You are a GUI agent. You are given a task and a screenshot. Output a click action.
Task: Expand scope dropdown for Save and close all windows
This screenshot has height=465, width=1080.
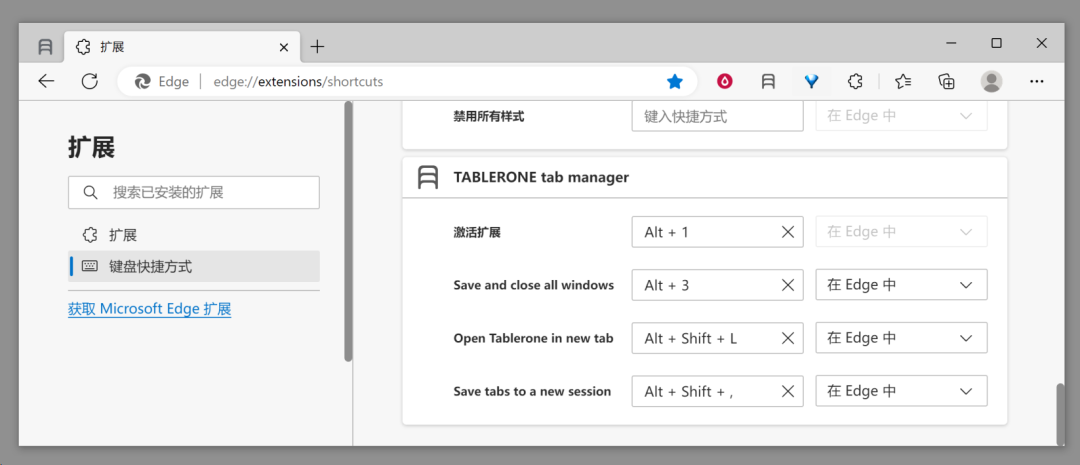pos(901,285)
